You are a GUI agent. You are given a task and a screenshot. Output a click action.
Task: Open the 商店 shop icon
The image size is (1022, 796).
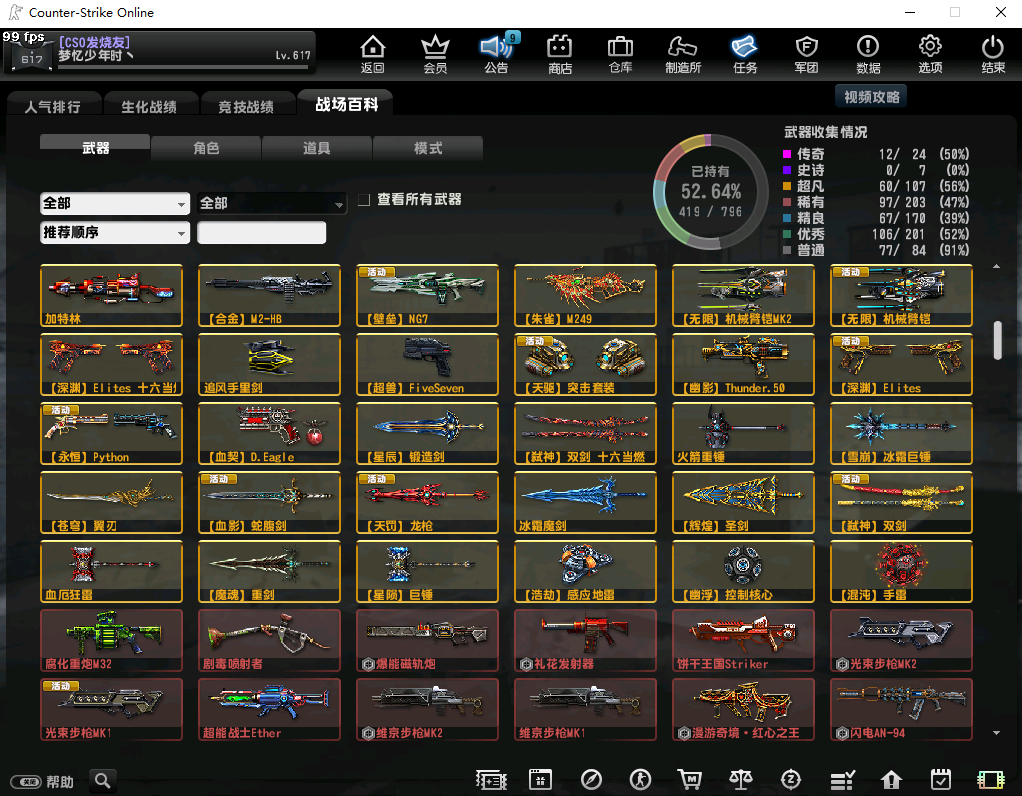pos(559,53)
